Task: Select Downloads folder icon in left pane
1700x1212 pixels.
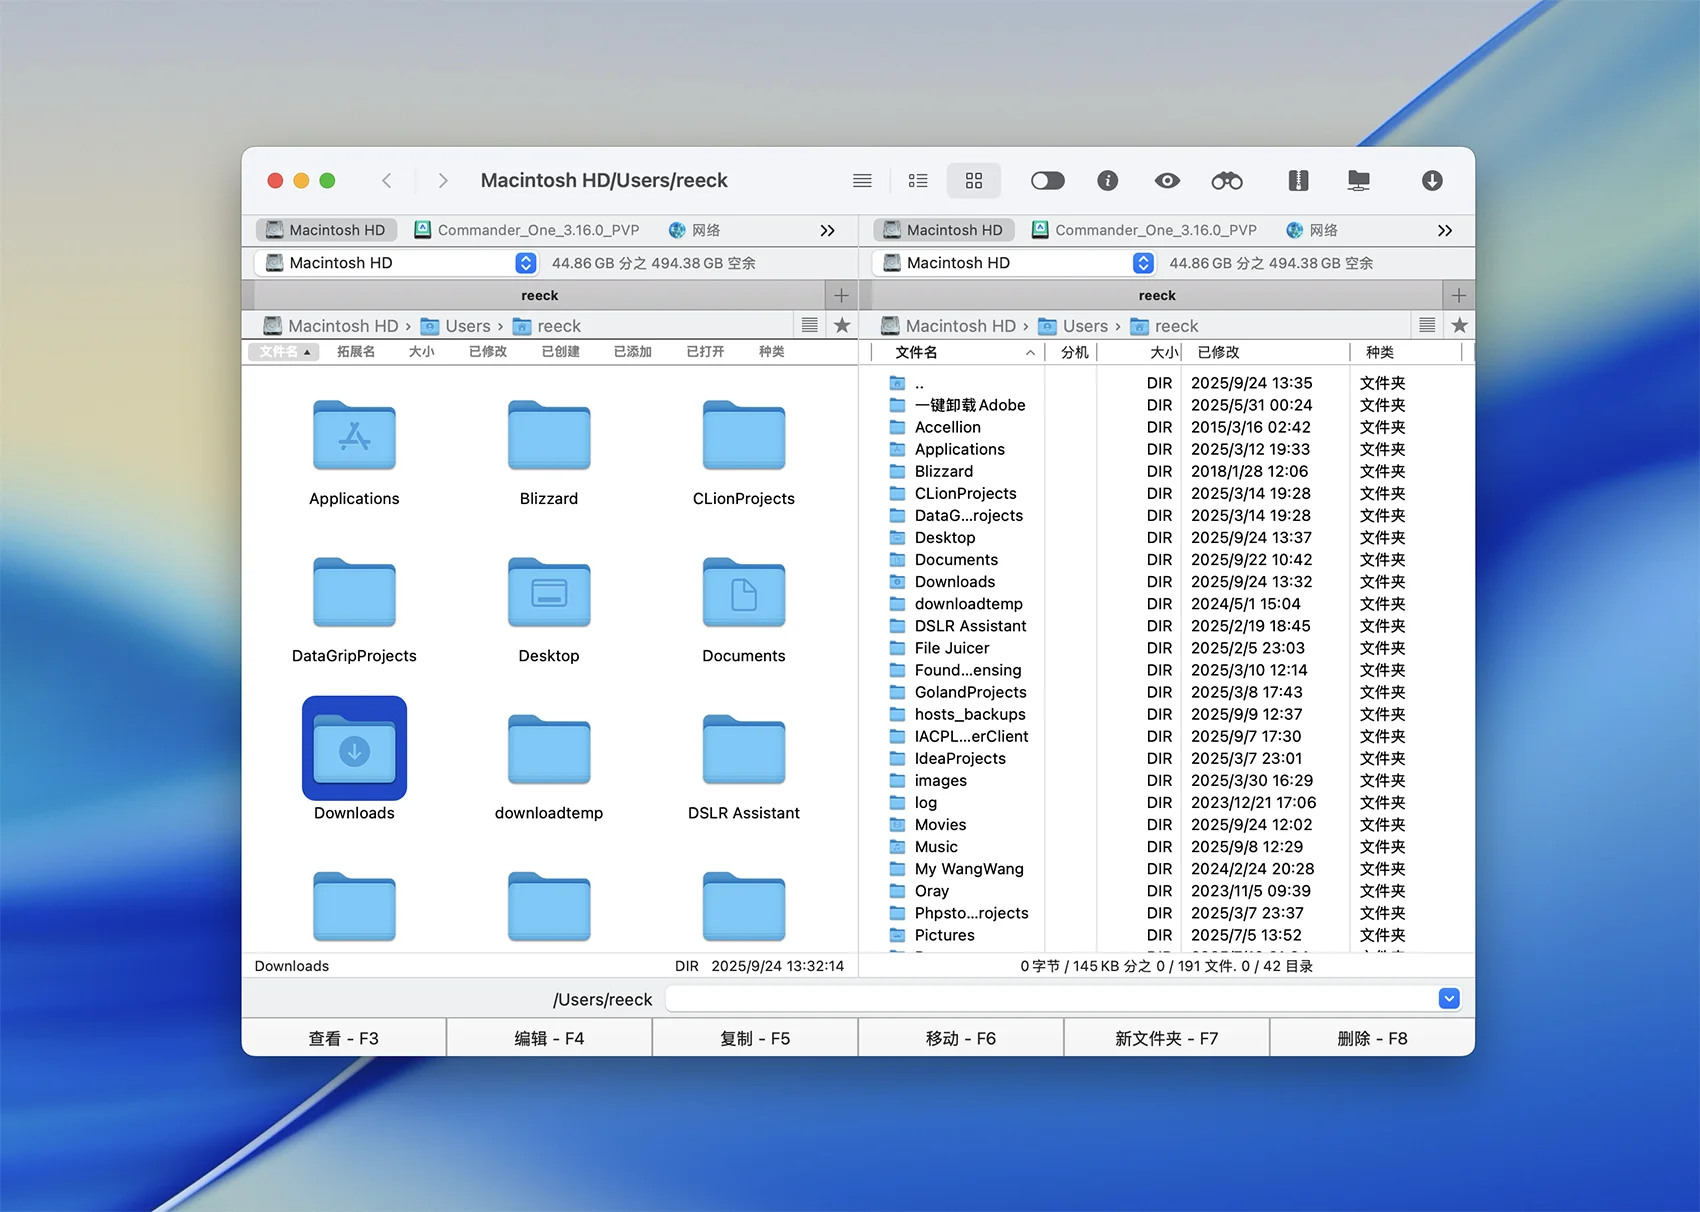Action: pyautogui.click(x=354, y=749)
